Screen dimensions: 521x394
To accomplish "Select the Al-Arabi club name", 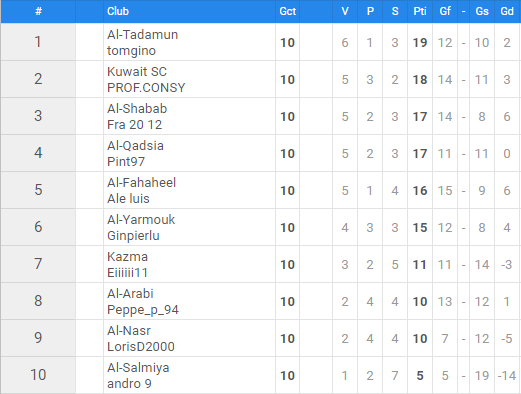I will [130, 294].
